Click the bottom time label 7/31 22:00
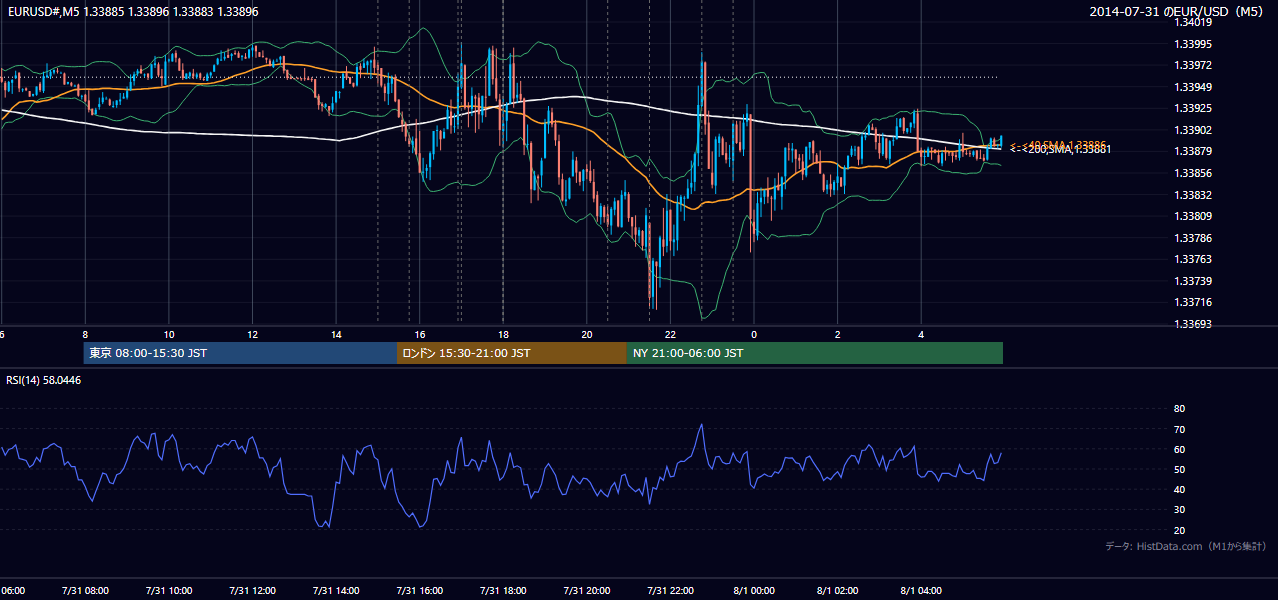Image resolution: width=1278 pixels, height=600 pixels. (671, 591)
